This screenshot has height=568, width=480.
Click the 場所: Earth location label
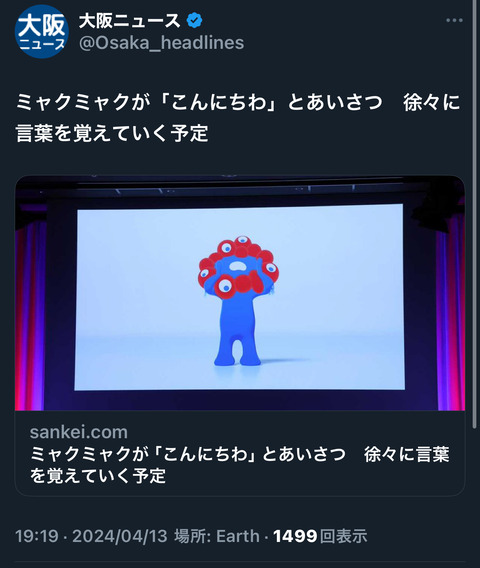[217, 536]
